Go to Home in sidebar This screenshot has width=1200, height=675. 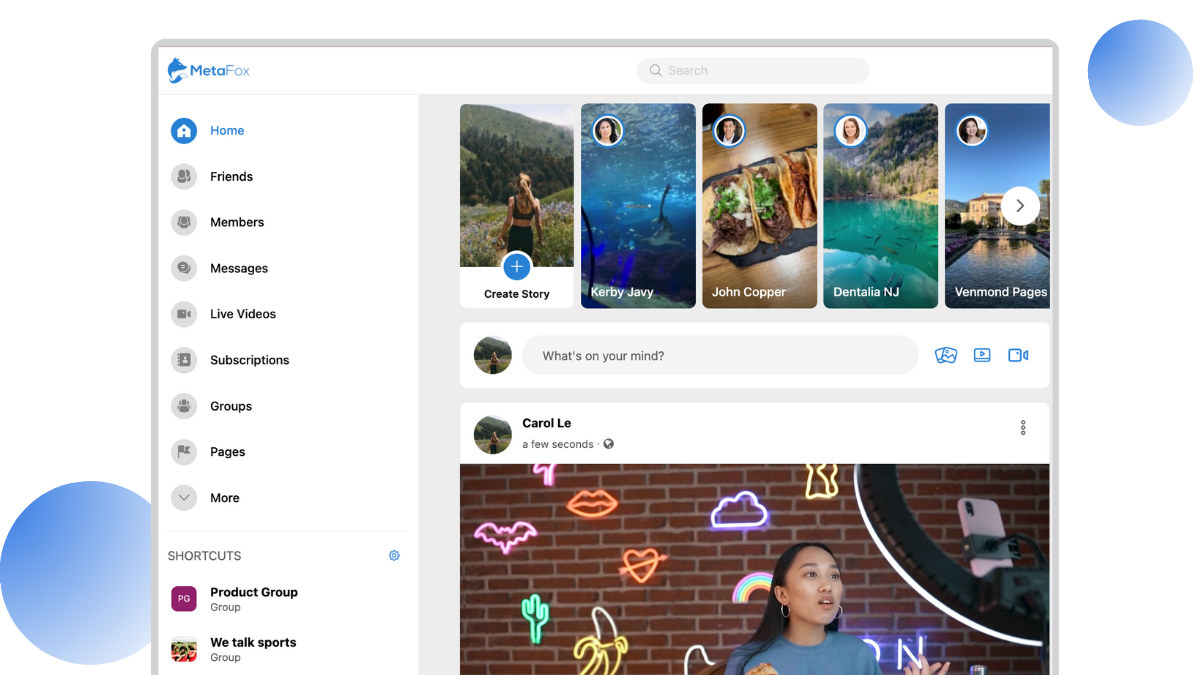coord(226,131)
